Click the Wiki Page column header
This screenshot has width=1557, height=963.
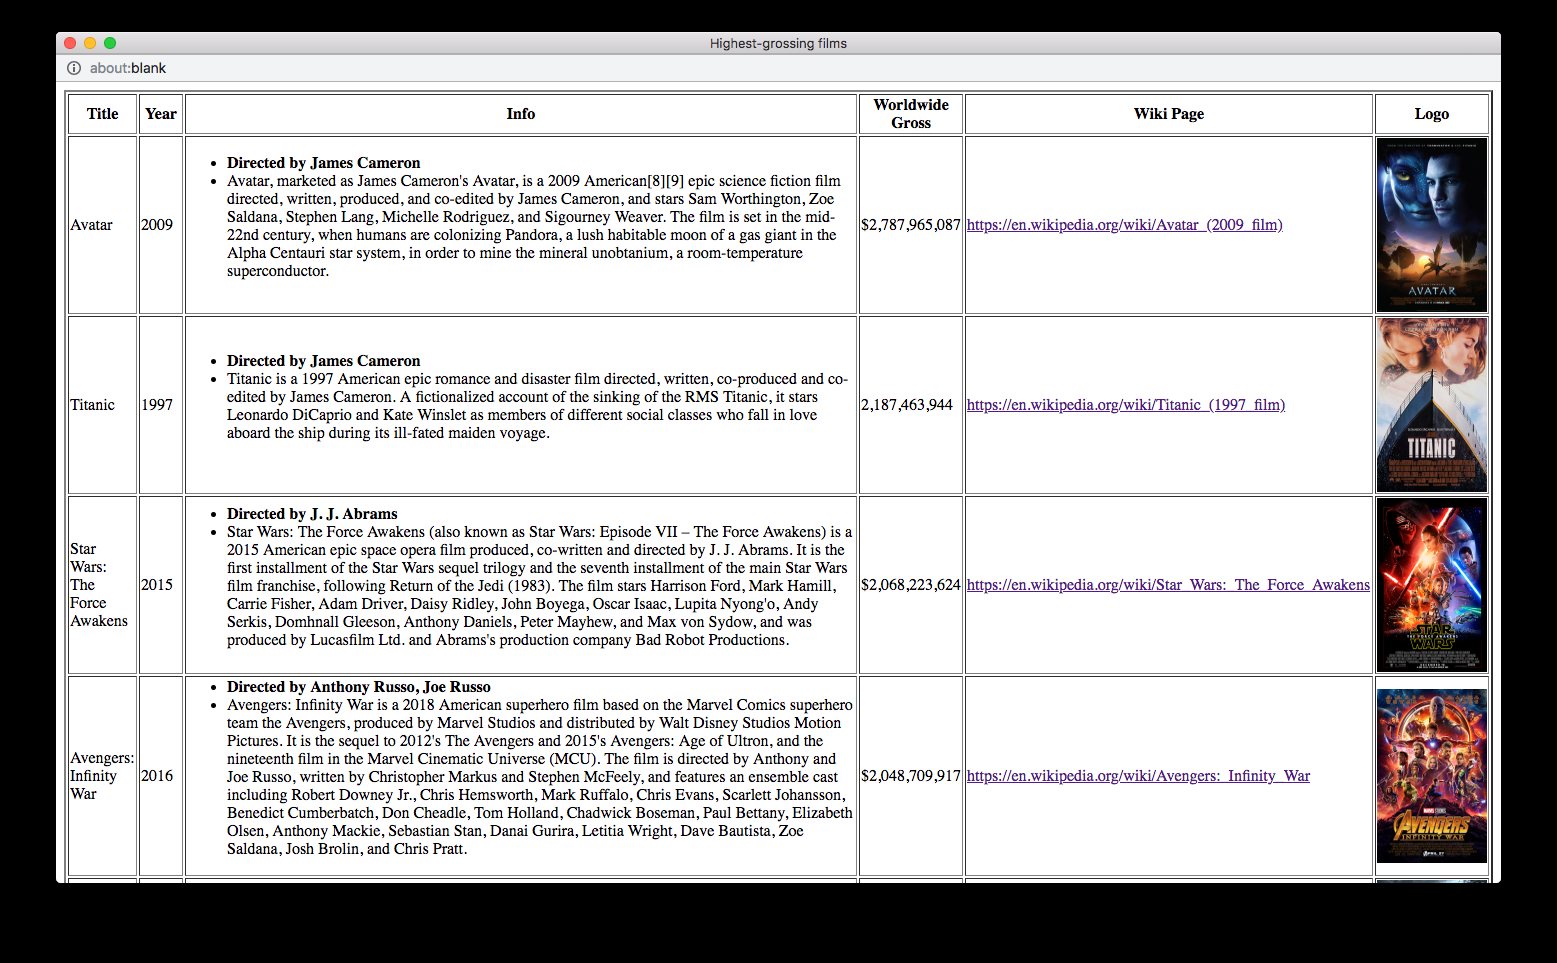[x=1169, y=114]
